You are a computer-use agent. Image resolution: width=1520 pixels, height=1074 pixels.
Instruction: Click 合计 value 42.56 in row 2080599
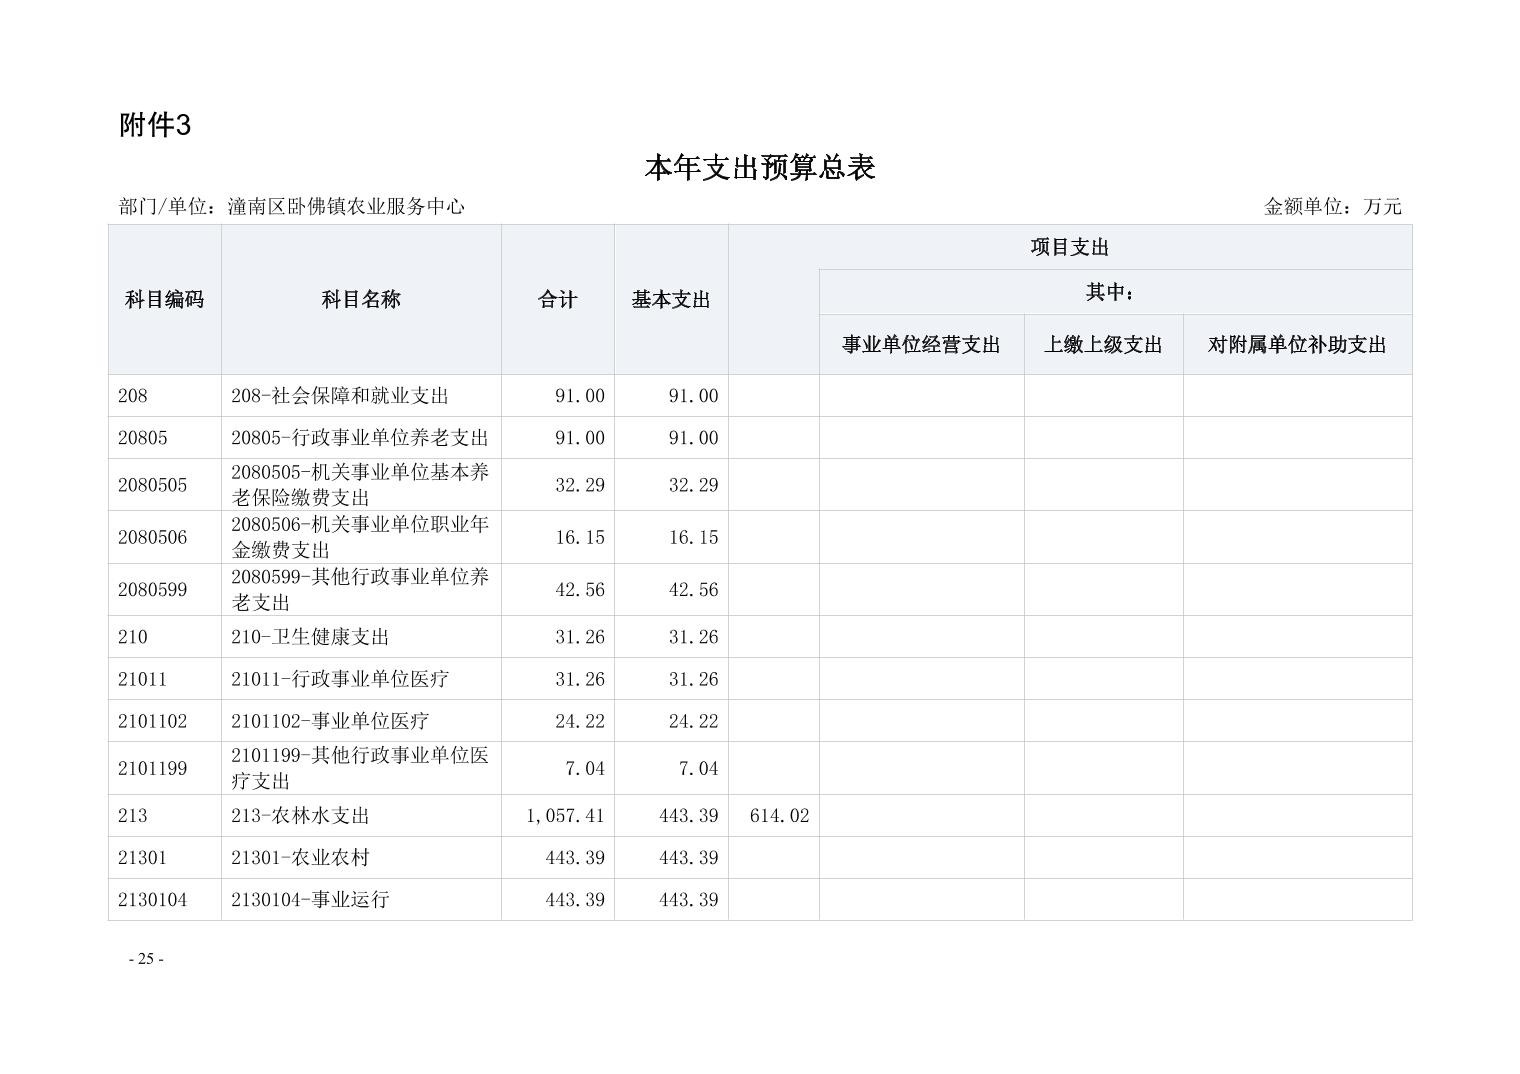(580, 590)
